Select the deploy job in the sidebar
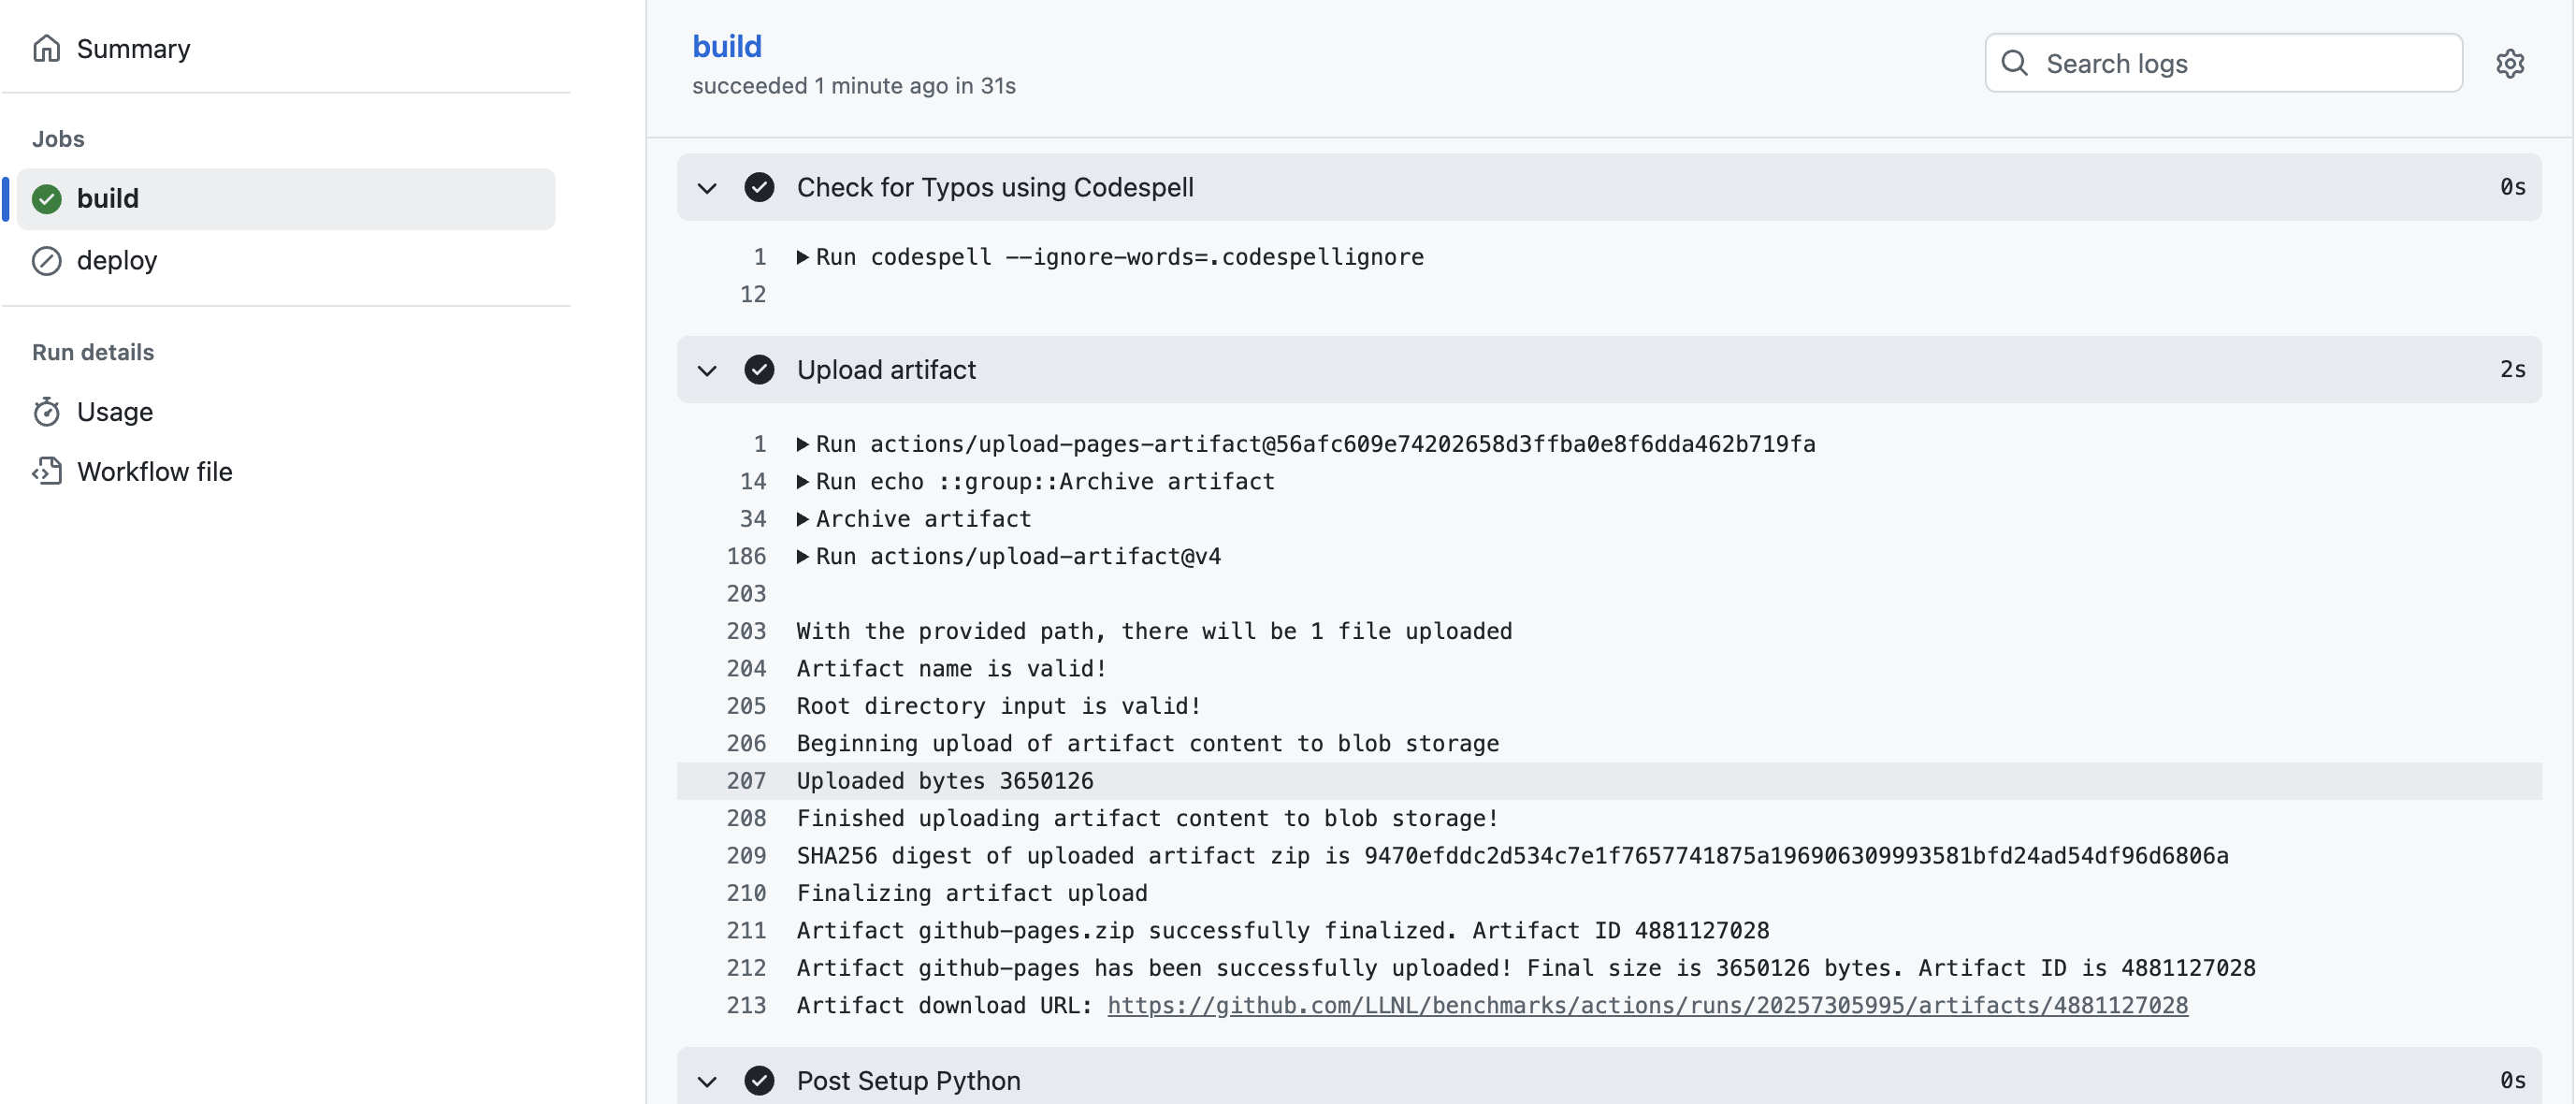The height and width of the screenshot is (1104, 2576). (x=117, y=260)
